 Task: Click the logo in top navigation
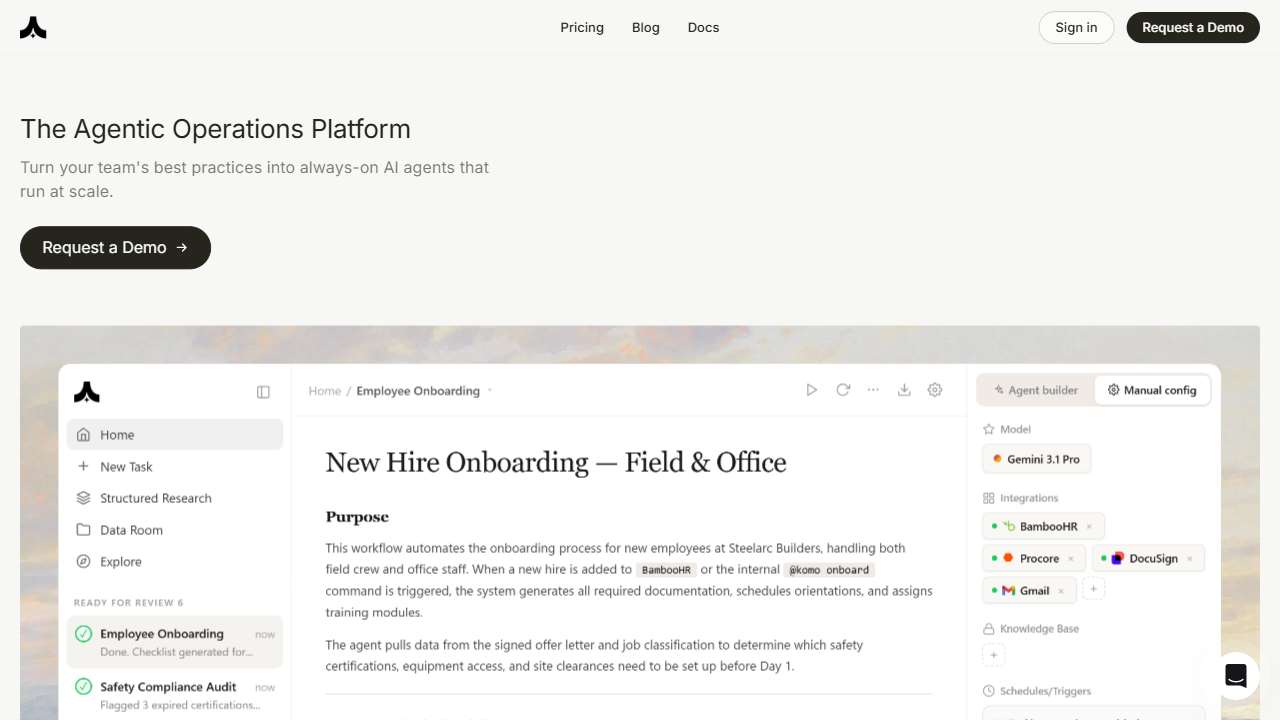(x=33, y=28)
